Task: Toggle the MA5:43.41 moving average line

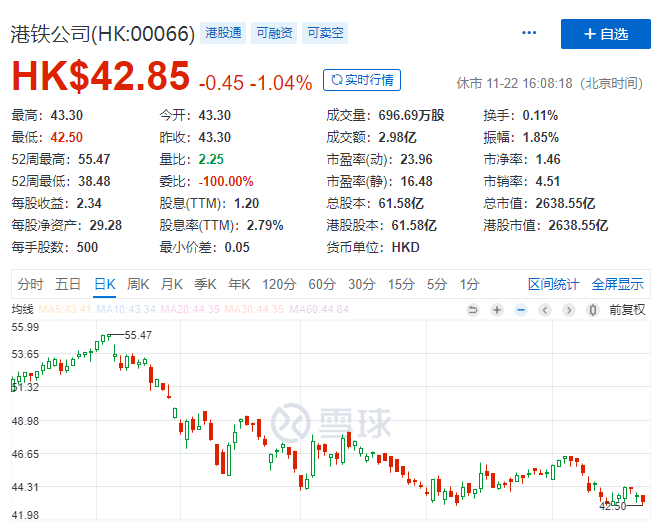Action: pos(65,309)
